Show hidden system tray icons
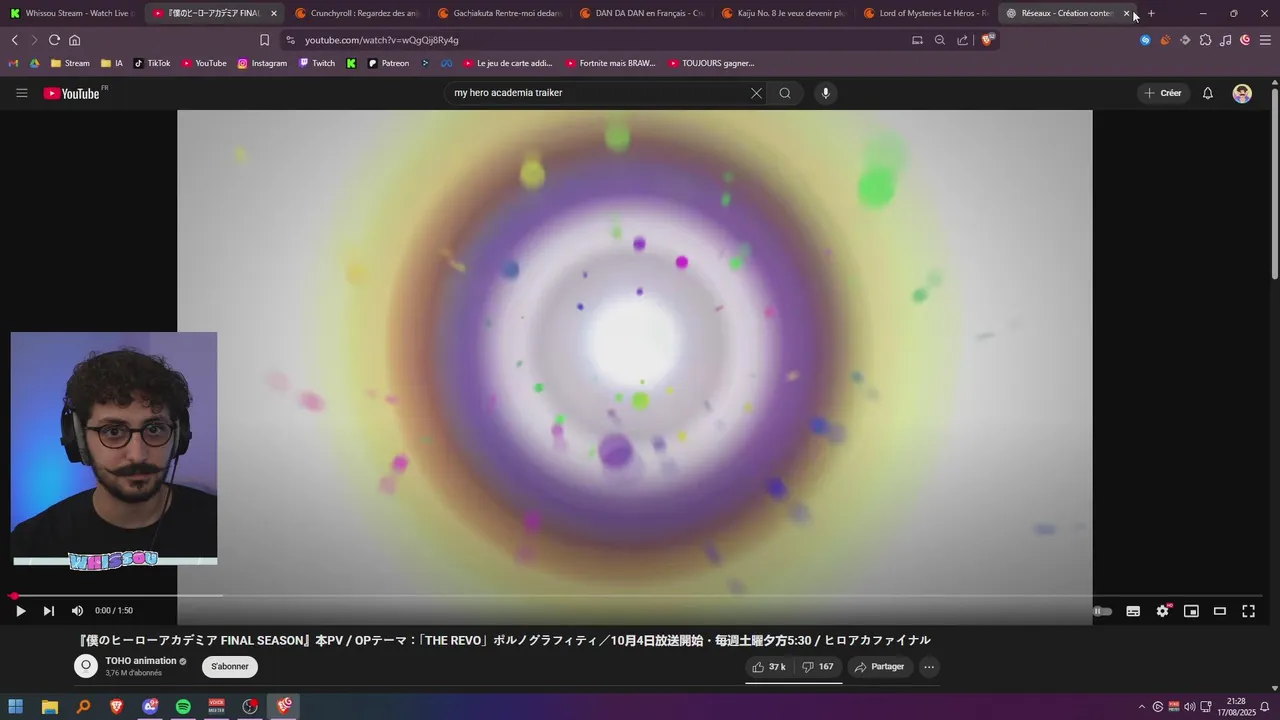1280x720 pixels. pos(1142,707)
